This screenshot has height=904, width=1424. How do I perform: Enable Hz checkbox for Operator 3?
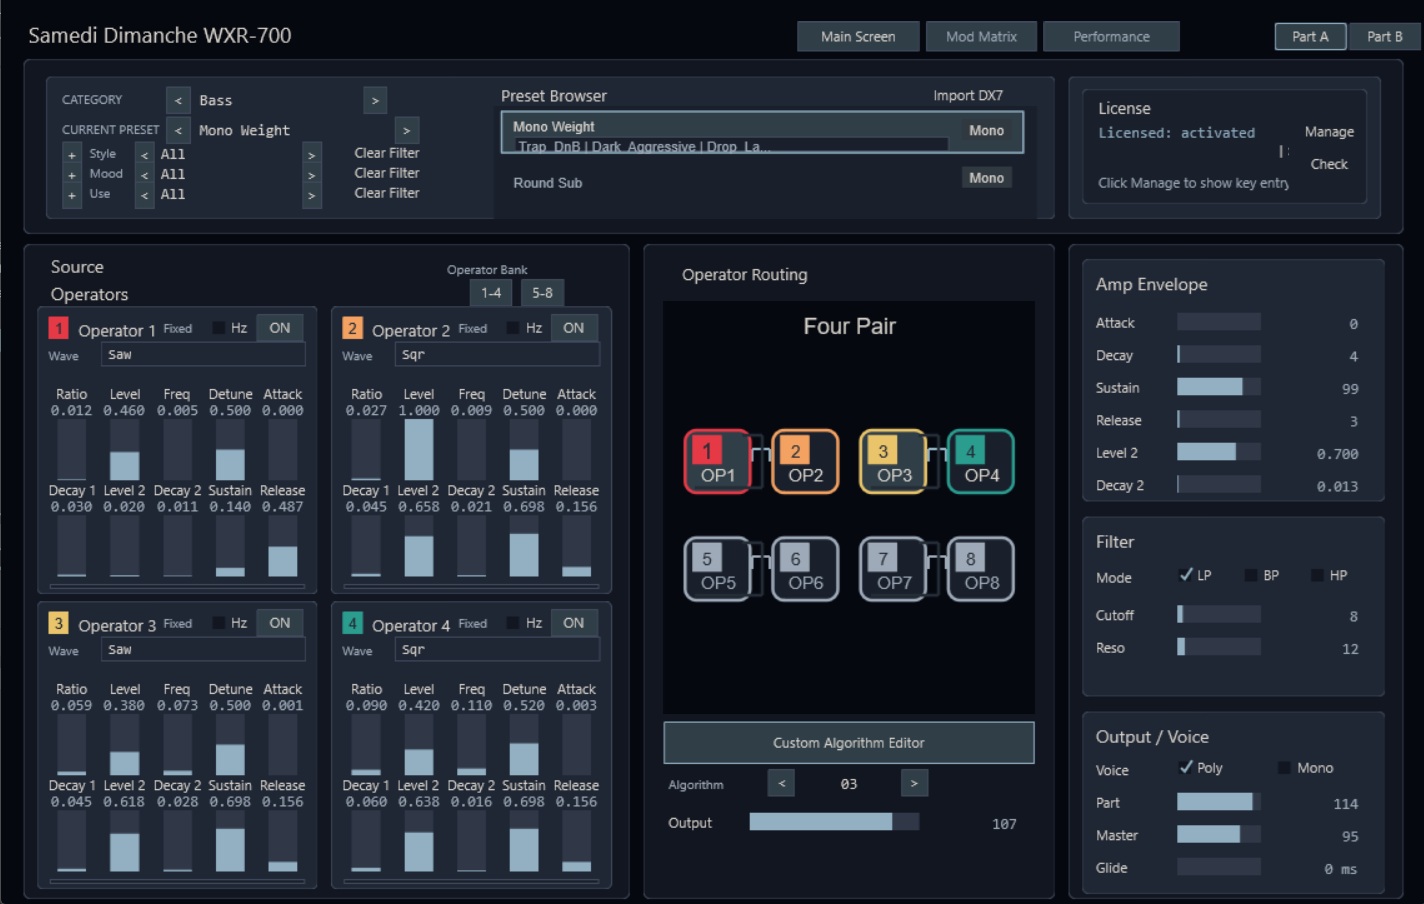218,623
